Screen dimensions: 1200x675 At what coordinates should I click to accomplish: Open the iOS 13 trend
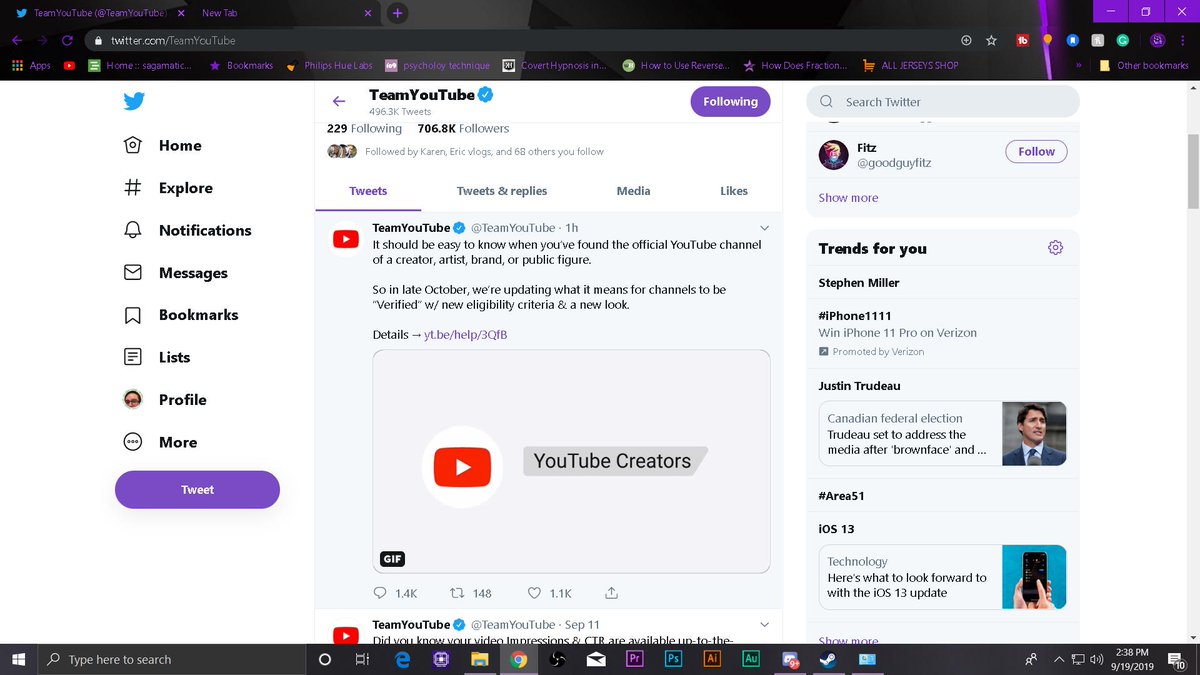[x=836, y=529]
